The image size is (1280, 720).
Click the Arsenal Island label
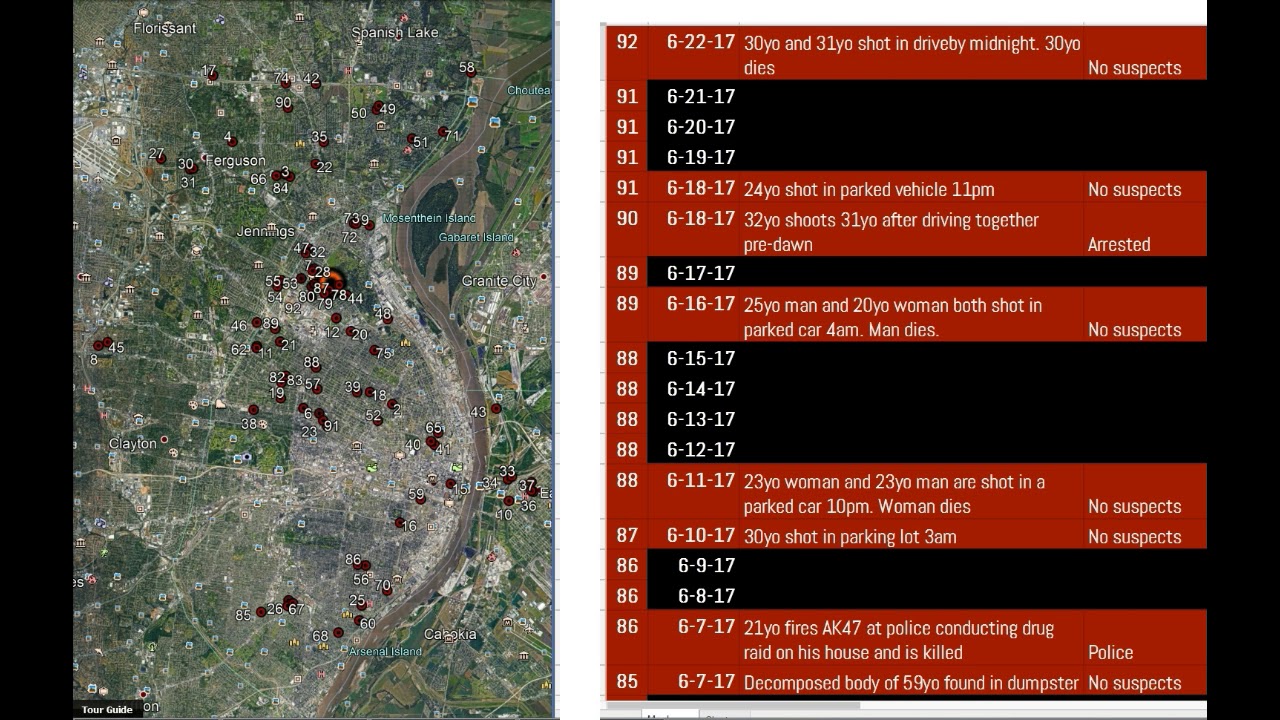[x=386, y=651]
